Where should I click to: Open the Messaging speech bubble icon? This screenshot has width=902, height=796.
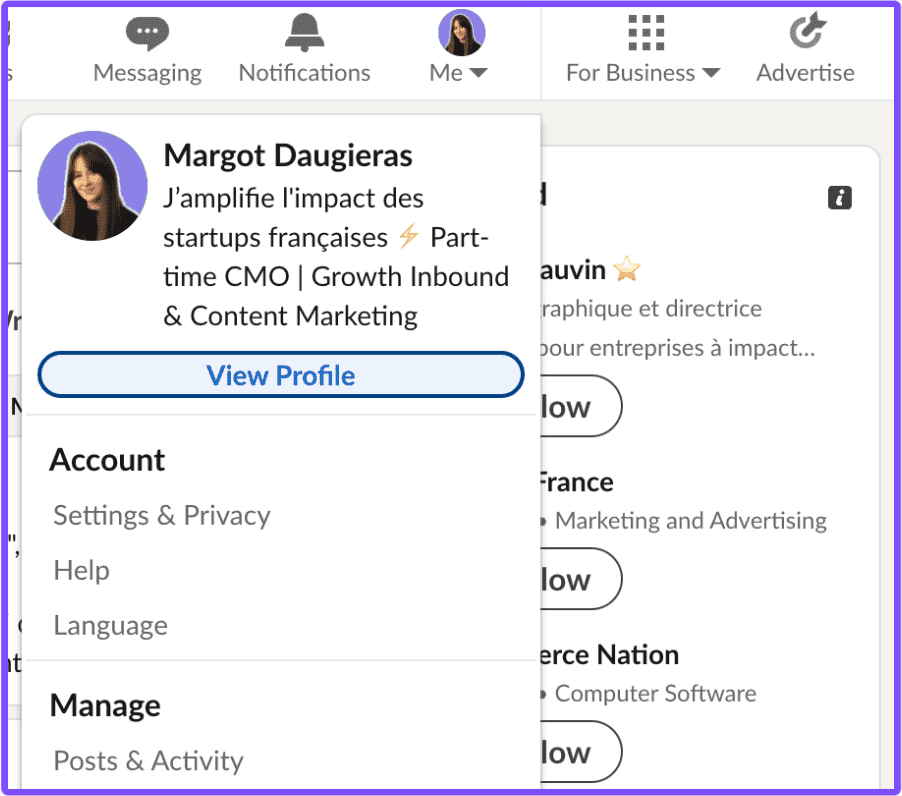point(147,33)
